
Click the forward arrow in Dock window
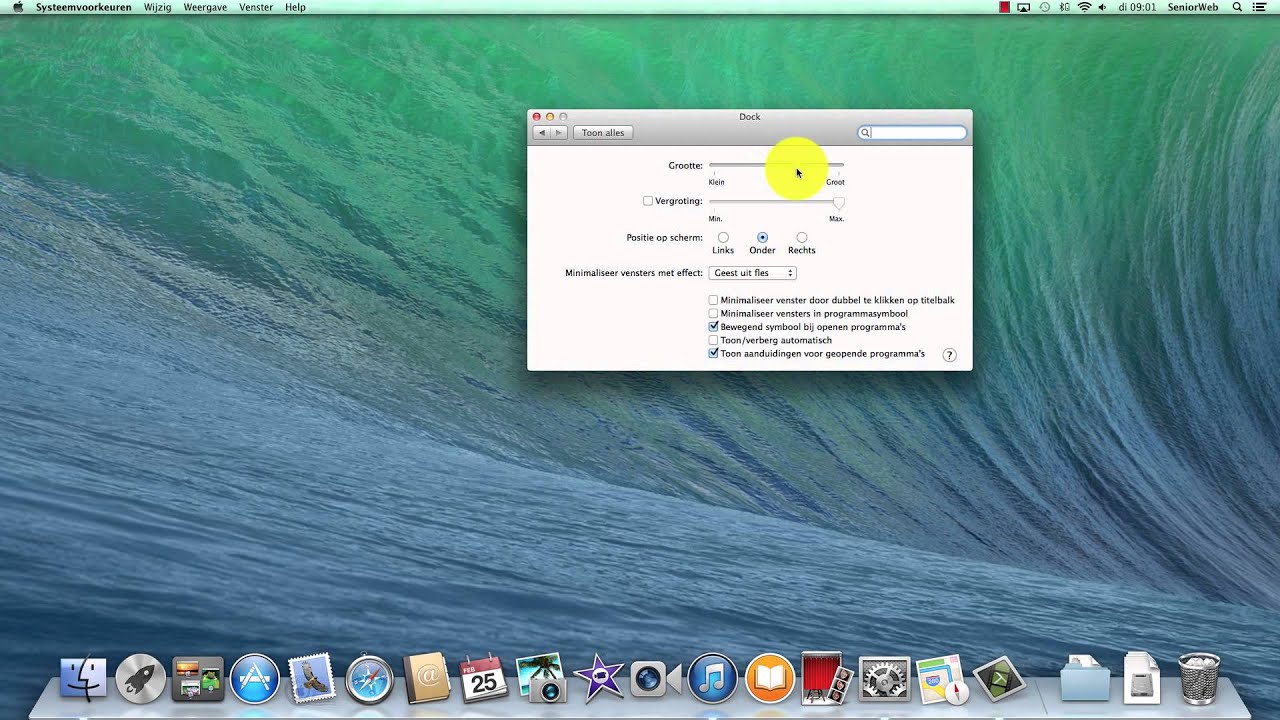pos(559,132)
